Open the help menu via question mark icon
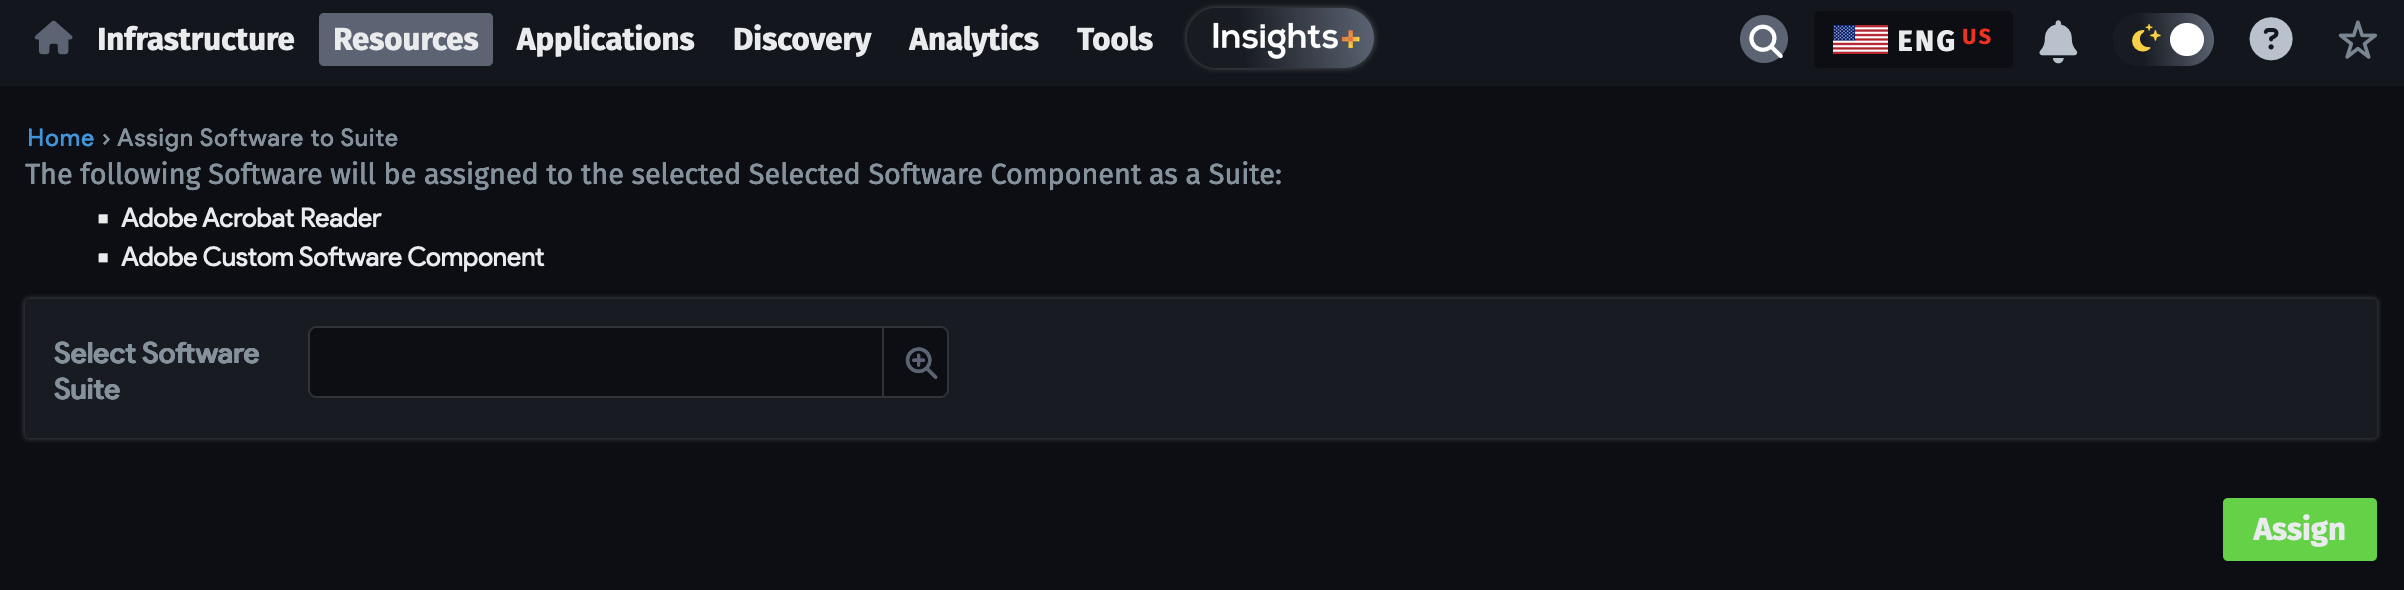The image size is (2404, 590). tap(2271, 40)
